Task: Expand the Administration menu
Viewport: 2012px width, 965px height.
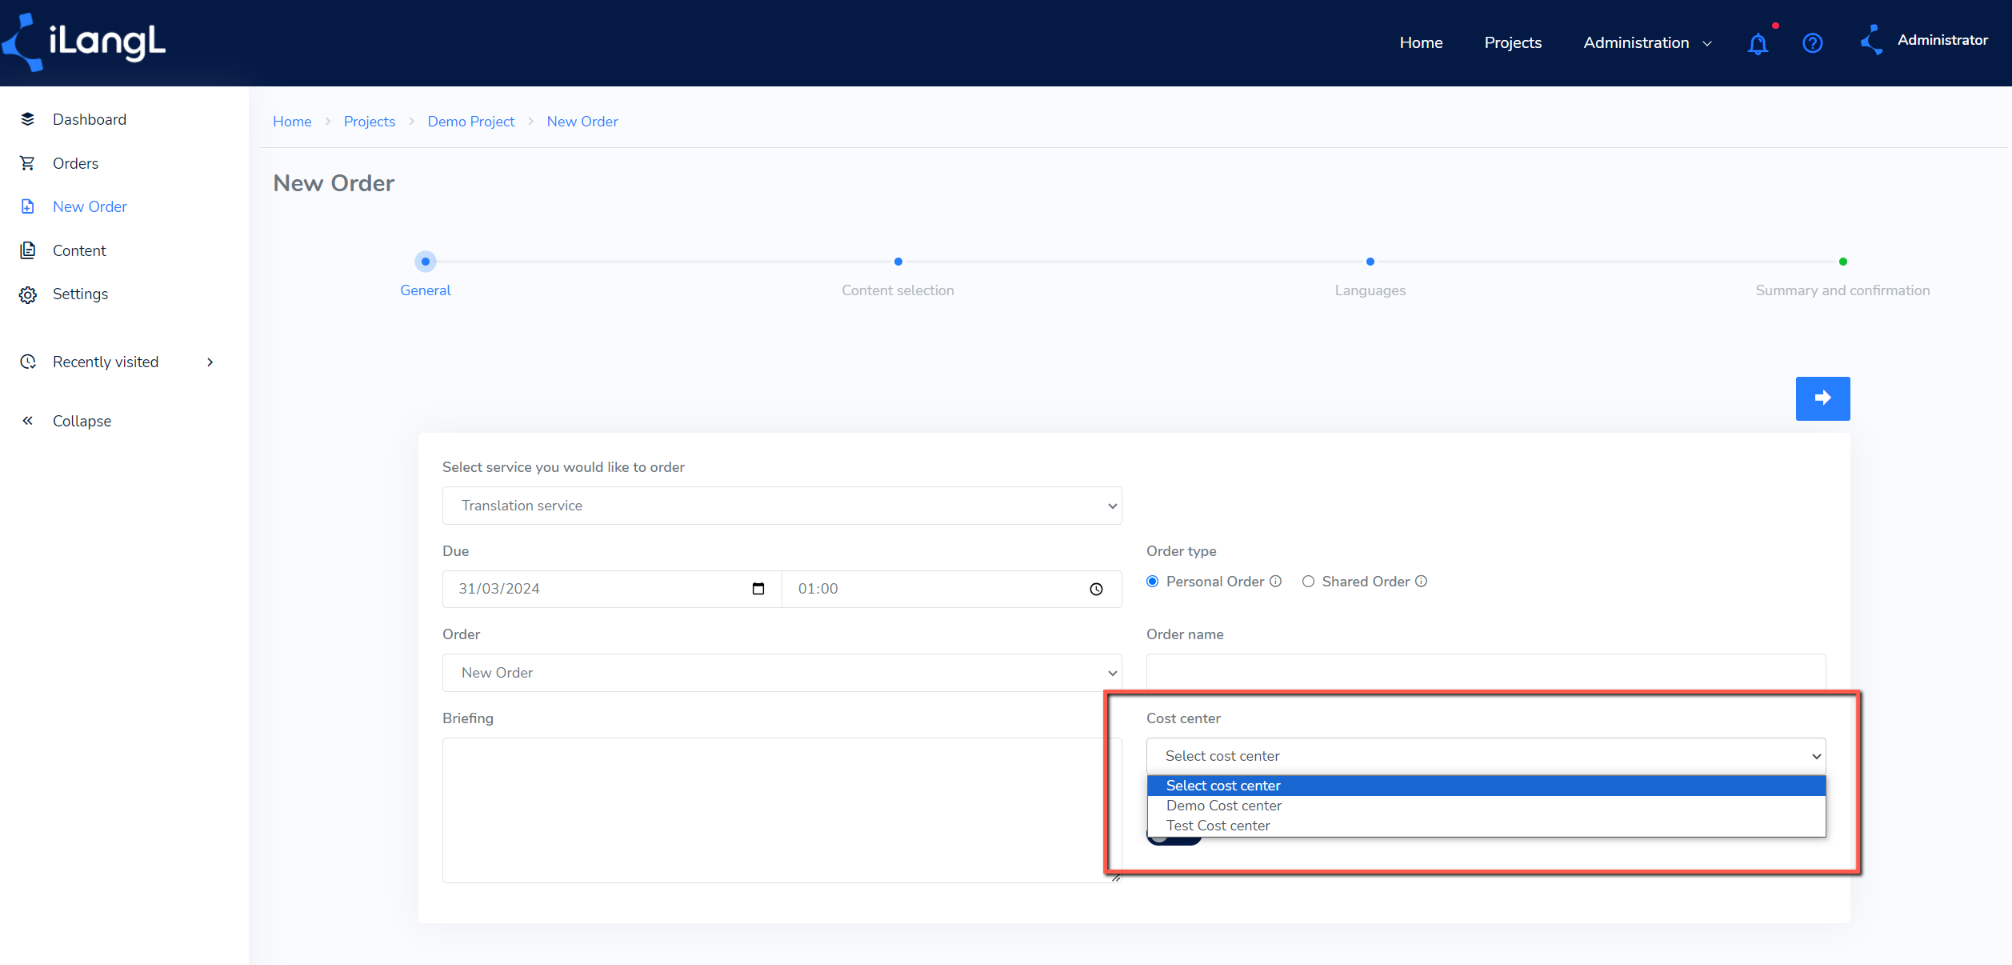Action: (1647, 43)
